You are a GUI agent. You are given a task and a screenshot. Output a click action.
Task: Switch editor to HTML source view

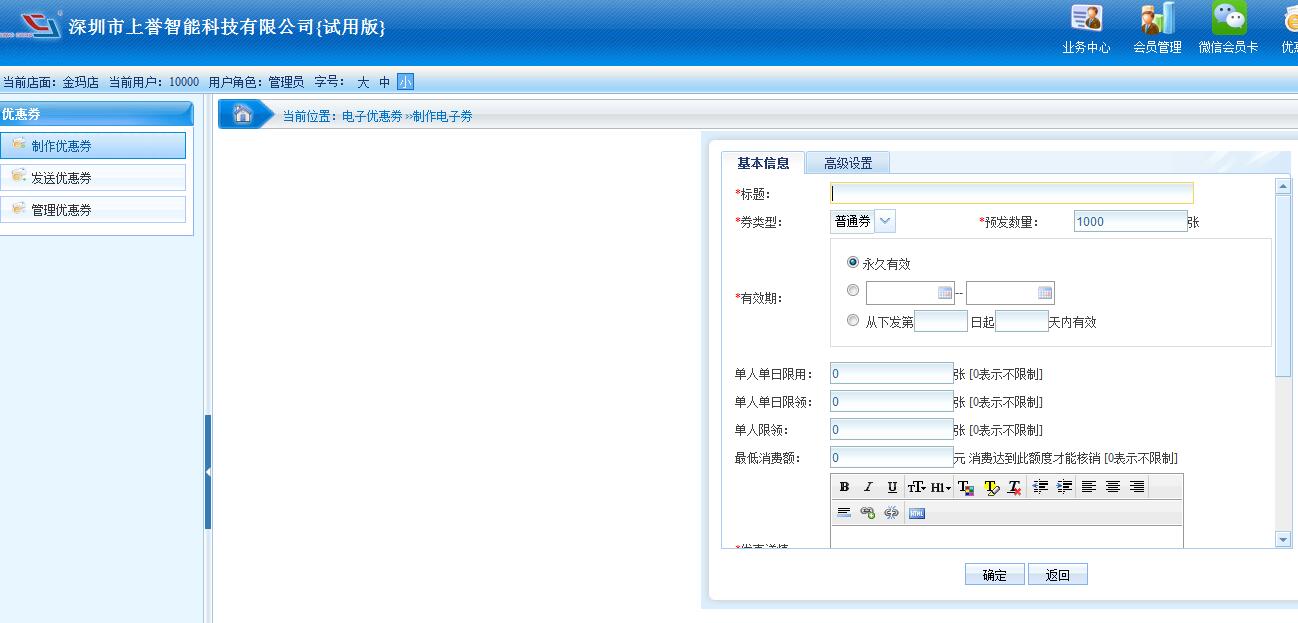pos(917,513)
